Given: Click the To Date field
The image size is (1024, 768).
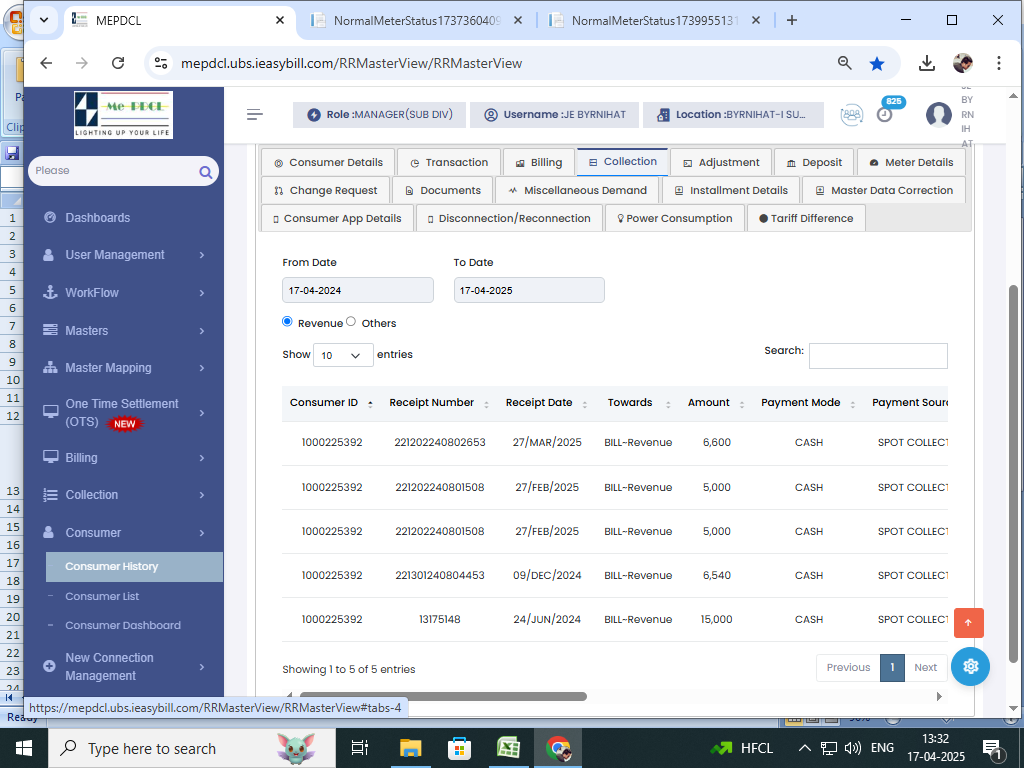Looking at the screenshot, I should pos(529,290).
